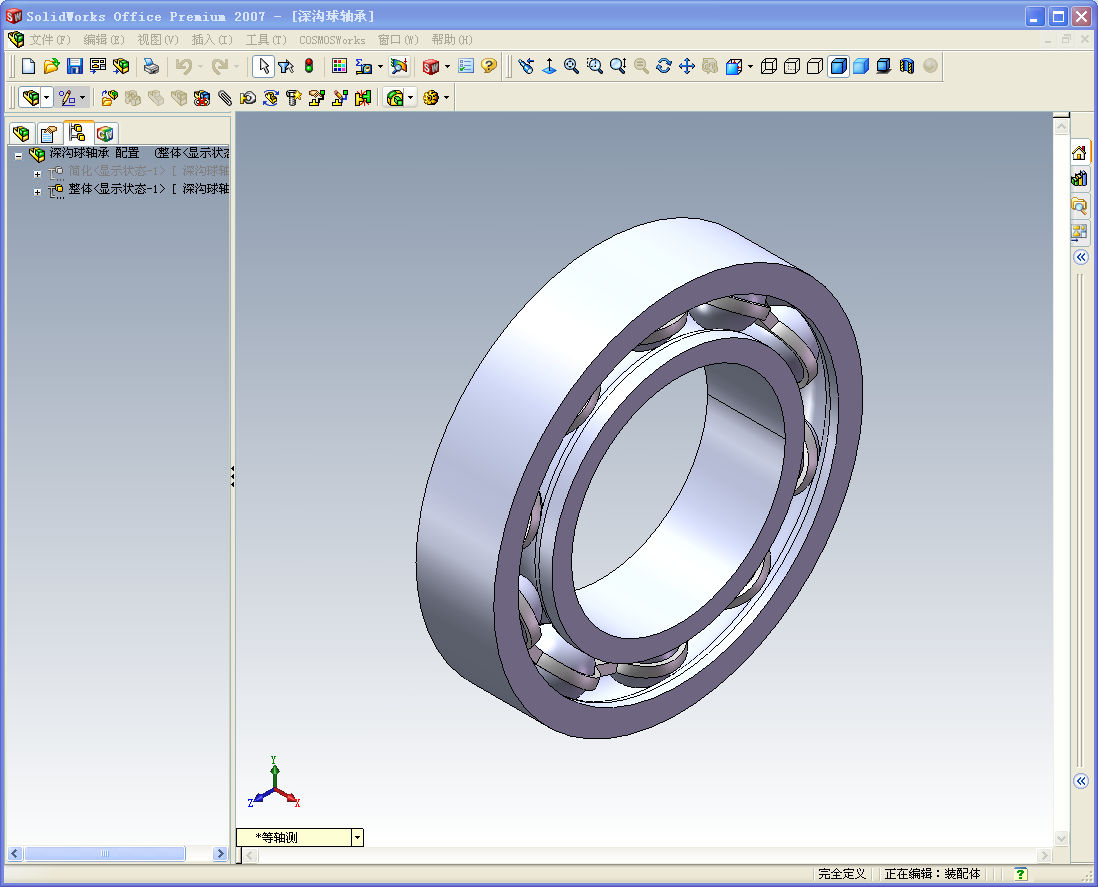Expand the 整体 configuration node
The height and width of the screenshot is (887, 1098).
(37, 192)
